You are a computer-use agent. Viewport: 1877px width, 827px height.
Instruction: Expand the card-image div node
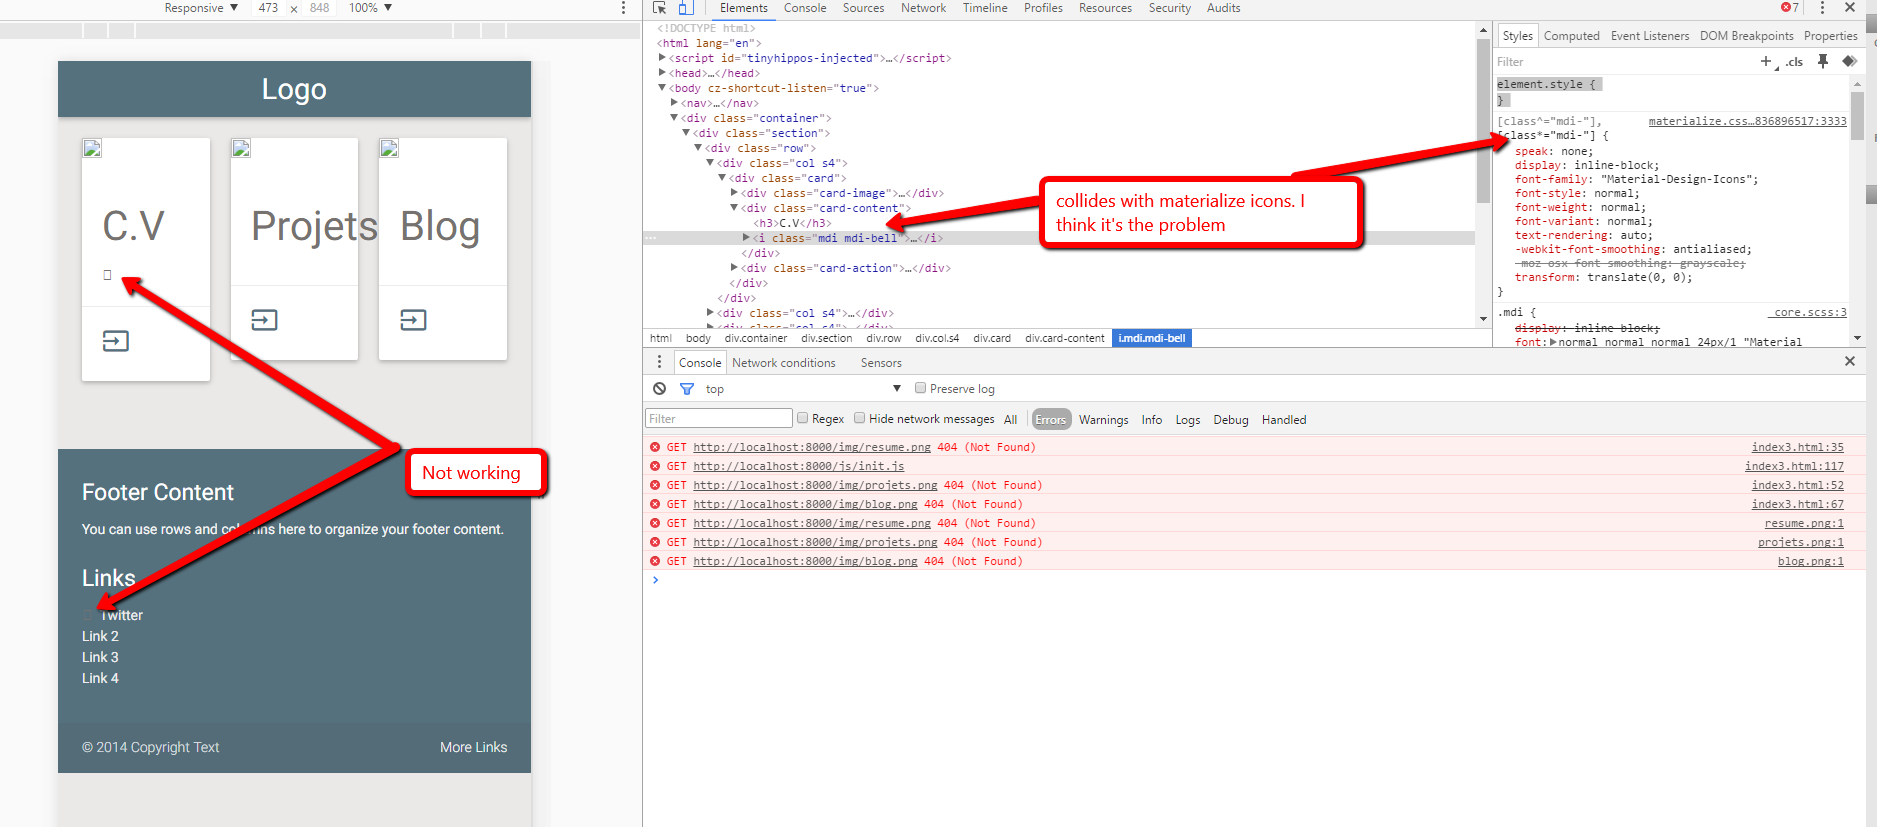point(734,193)
